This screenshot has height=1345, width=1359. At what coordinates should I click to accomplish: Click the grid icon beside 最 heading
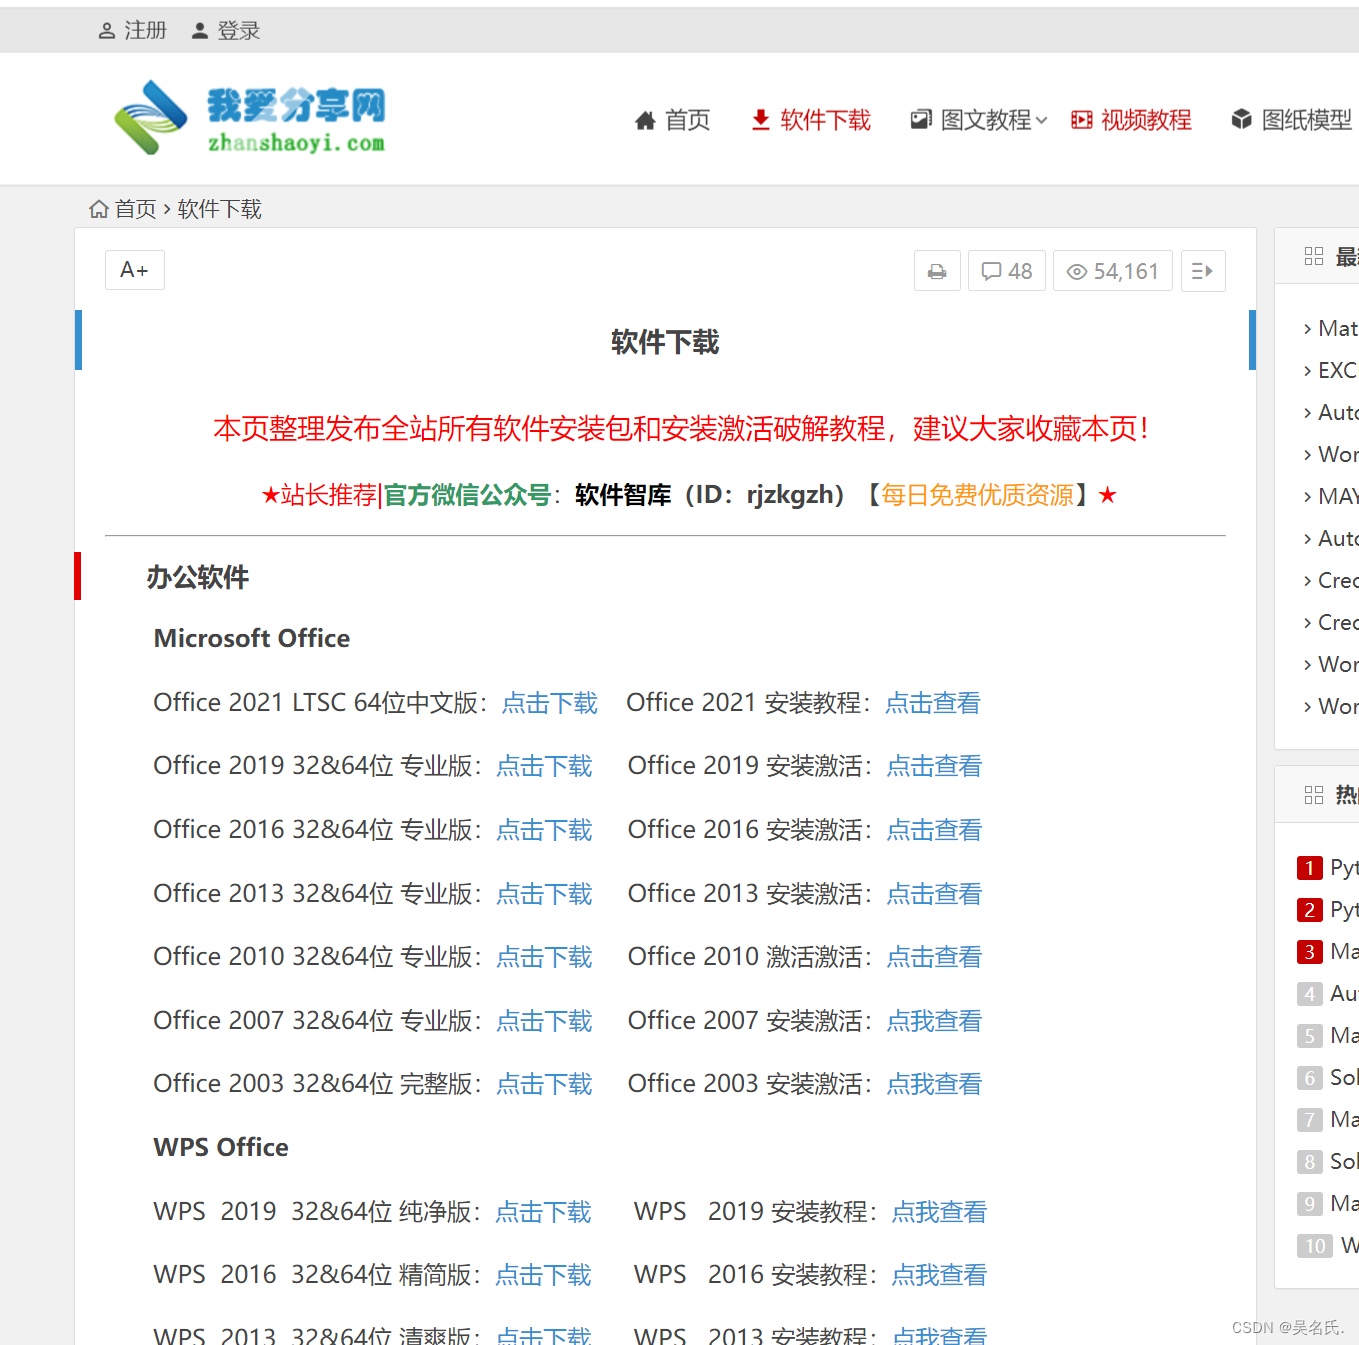pyautogui.click(x=1314, y=256)
